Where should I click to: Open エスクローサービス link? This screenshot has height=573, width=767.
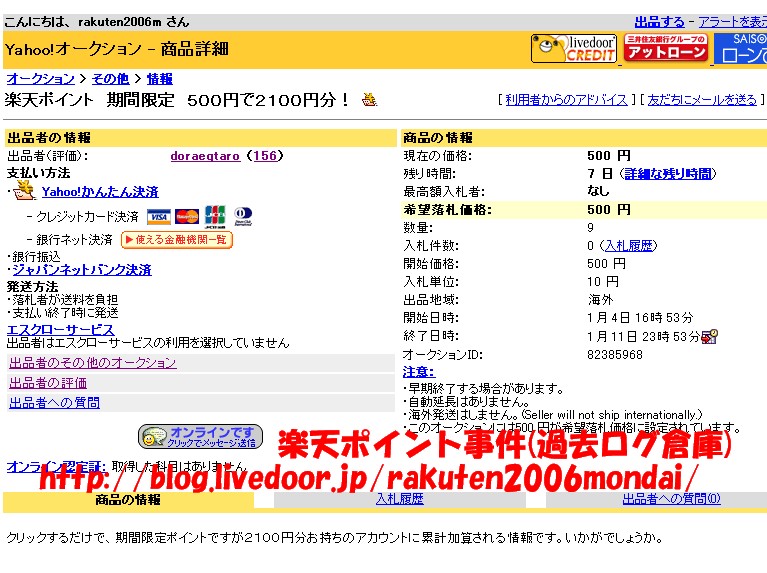coord(61,329)
